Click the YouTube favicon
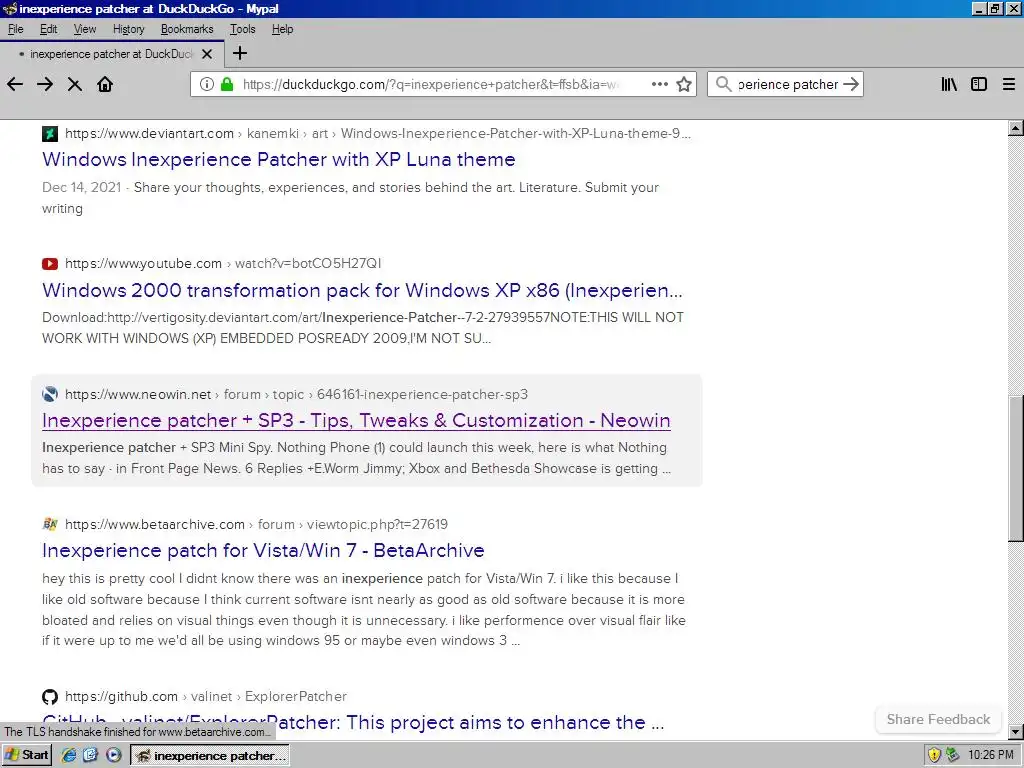The width and height of the screenshot is (1024, 768). coord(50,264)
